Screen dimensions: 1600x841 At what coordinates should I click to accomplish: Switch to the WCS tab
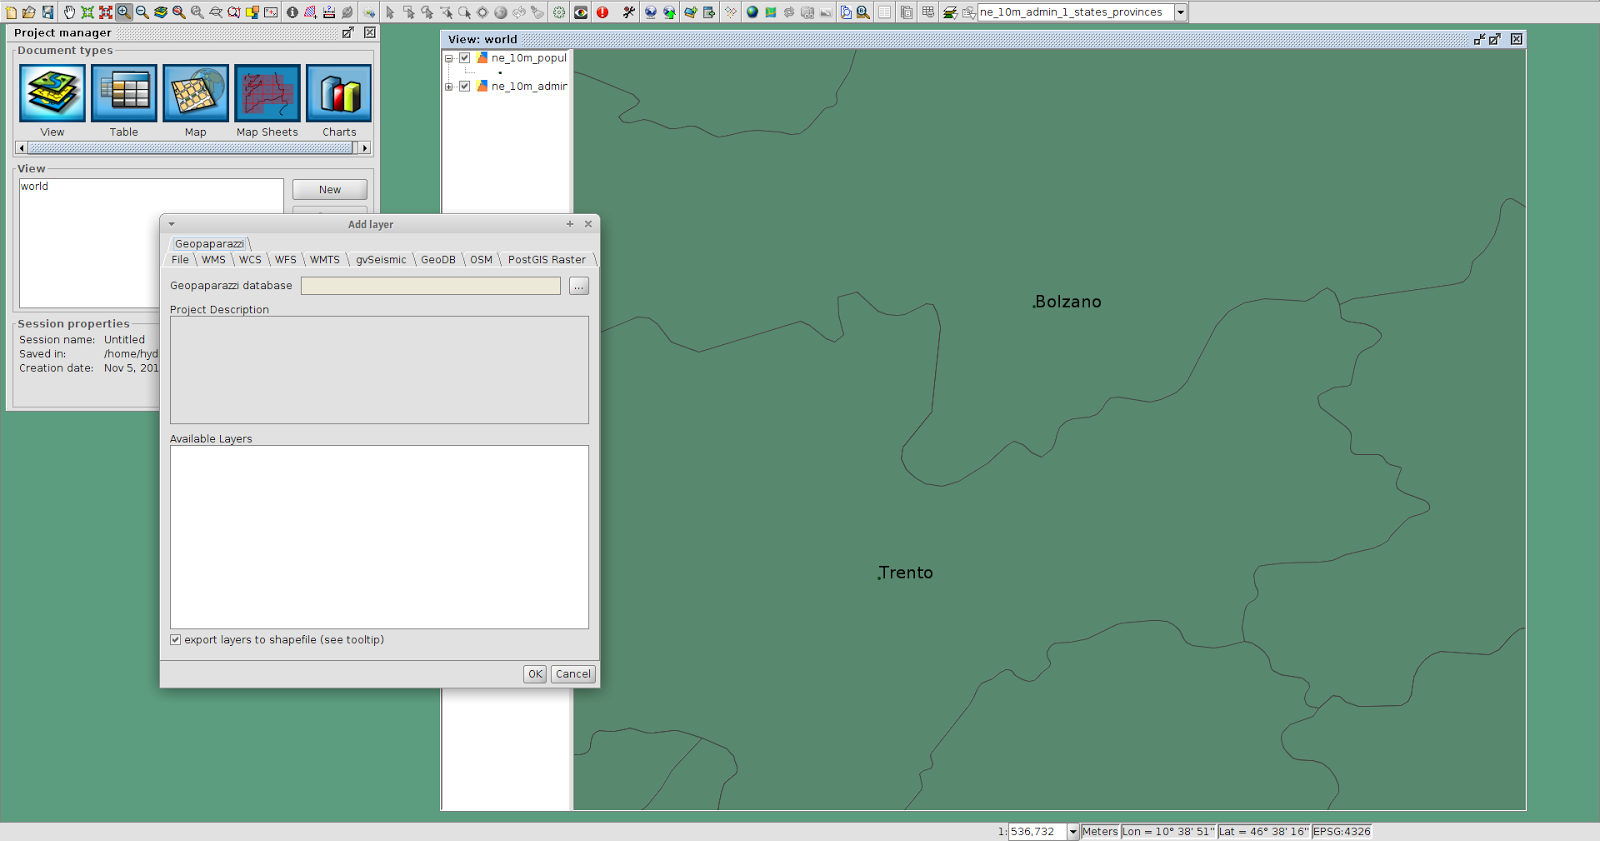250,260
